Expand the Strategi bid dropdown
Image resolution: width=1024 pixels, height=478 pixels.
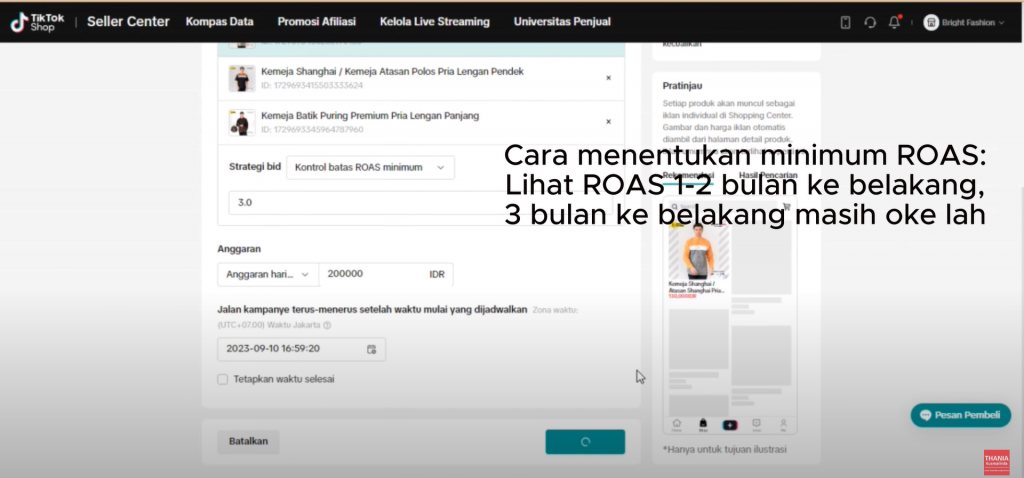tap(370, 167)
